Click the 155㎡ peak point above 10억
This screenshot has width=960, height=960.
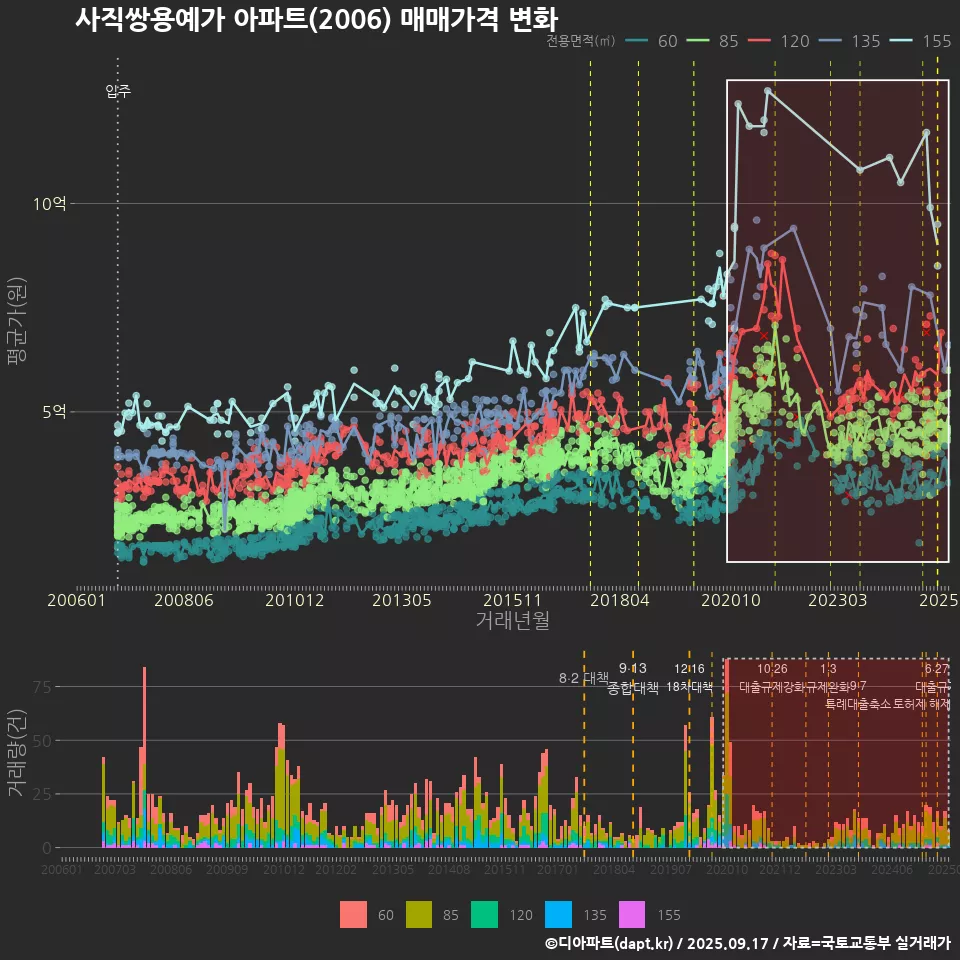click(x=768, y=91)
